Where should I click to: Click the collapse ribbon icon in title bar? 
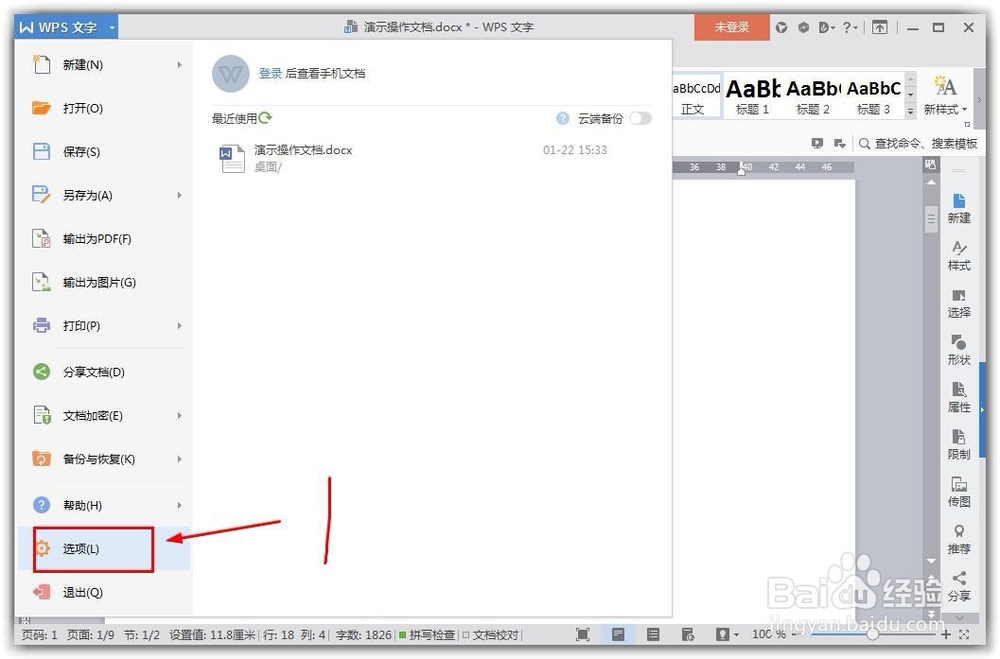click(879, 27)
